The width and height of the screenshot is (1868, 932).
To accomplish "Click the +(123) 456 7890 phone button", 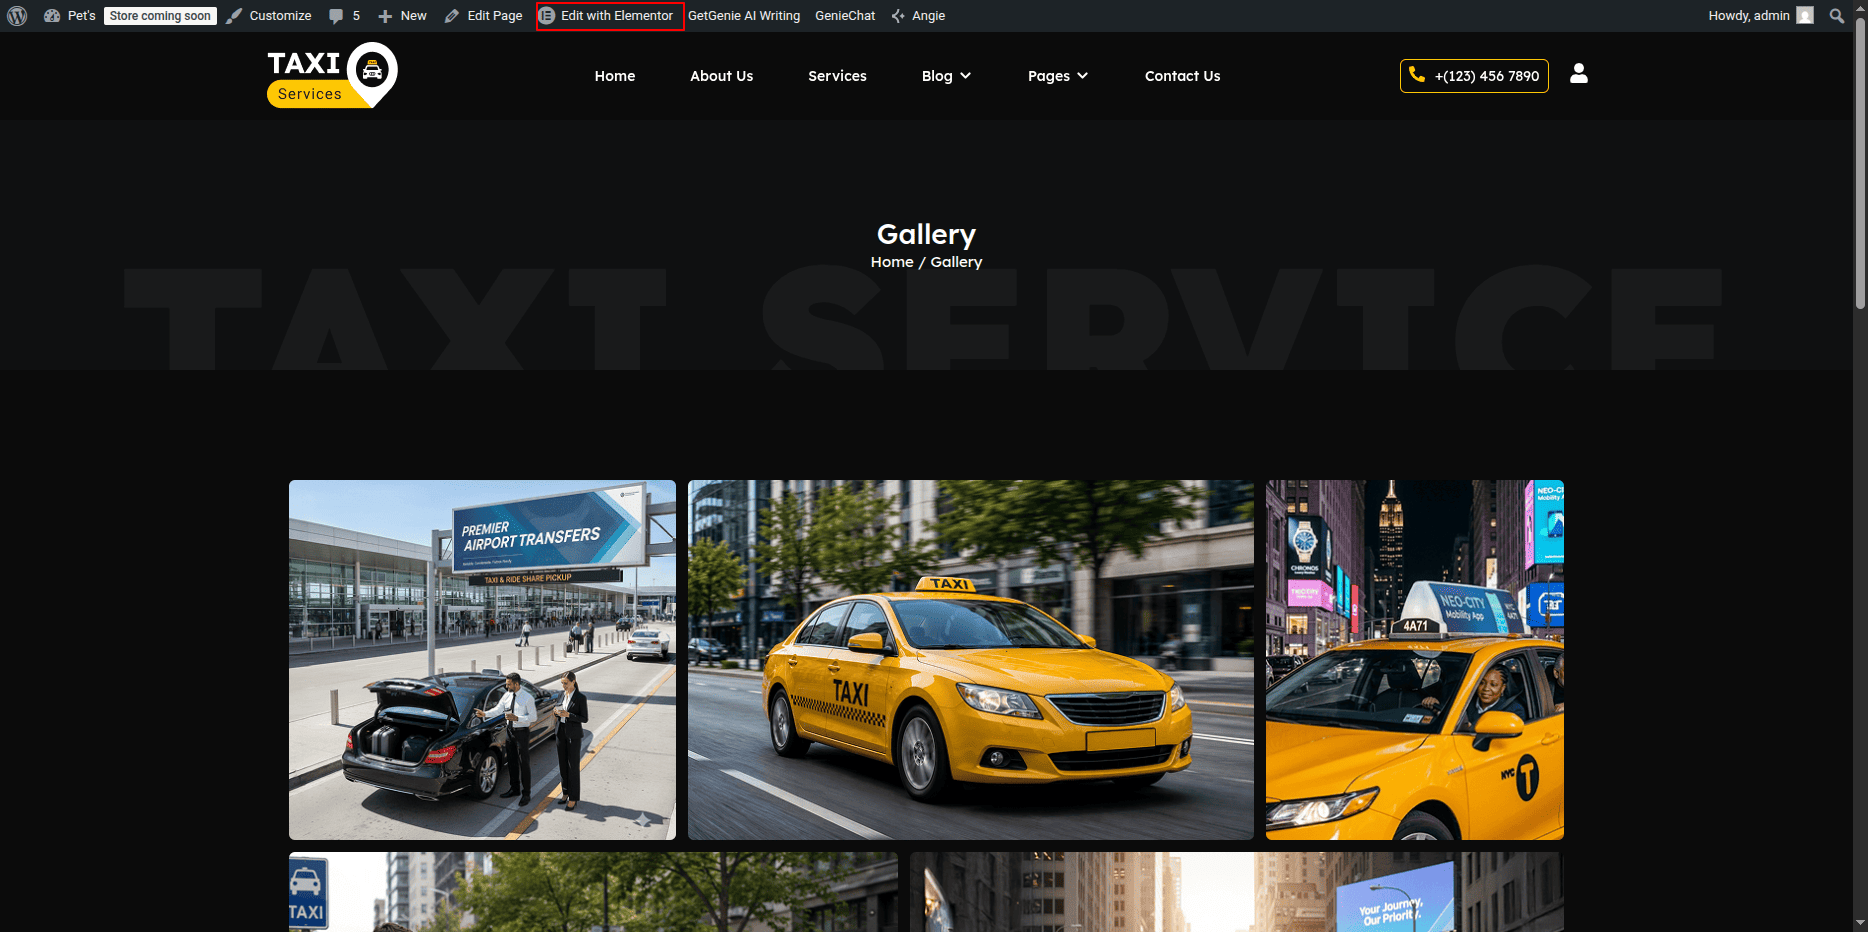I will [x=1474, y=76].
